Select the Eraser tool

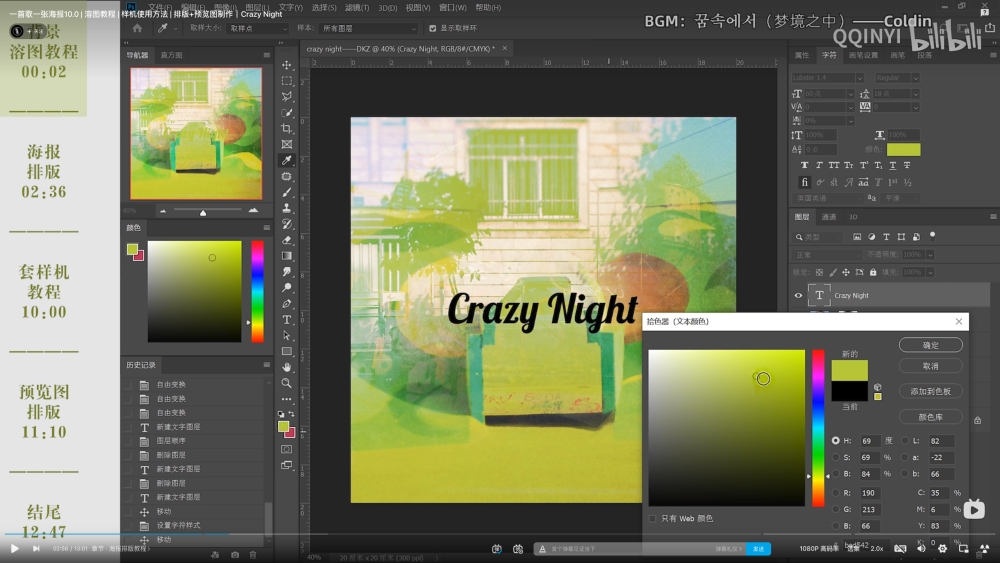coord(287,240)
